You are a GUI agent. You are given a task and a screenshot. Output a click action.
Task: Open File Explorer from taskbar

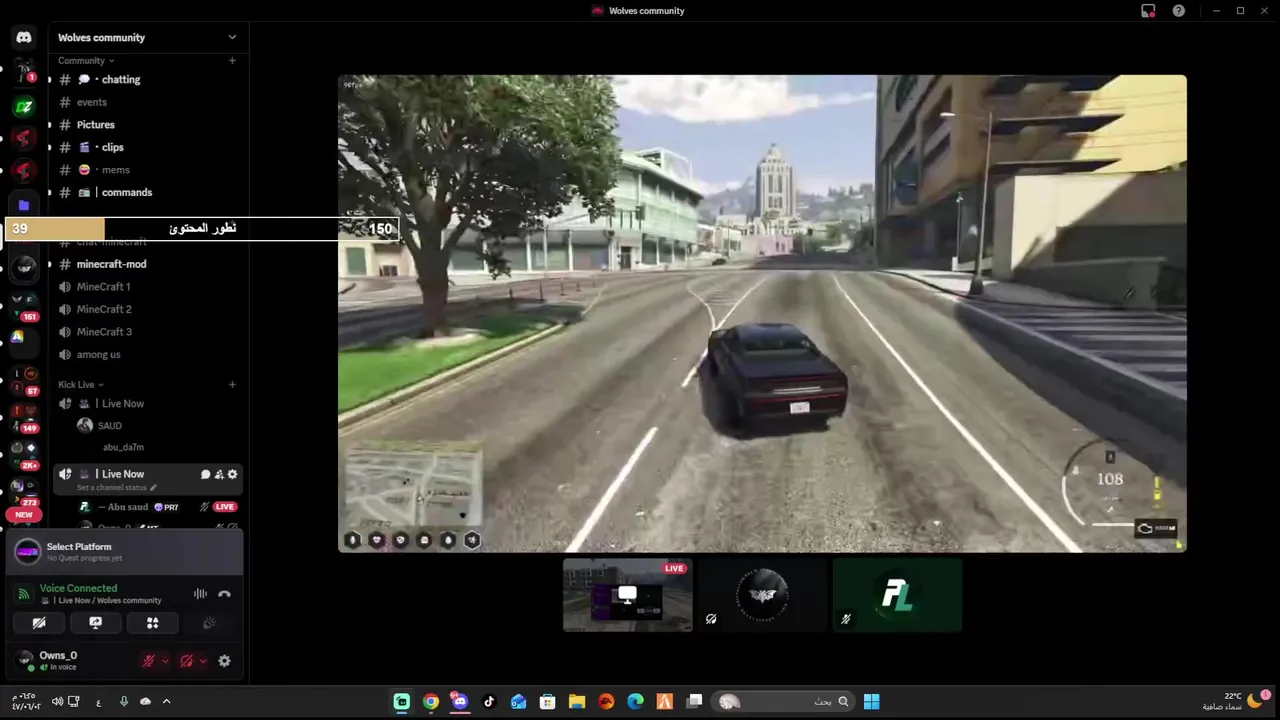click(x=577, y=702)
